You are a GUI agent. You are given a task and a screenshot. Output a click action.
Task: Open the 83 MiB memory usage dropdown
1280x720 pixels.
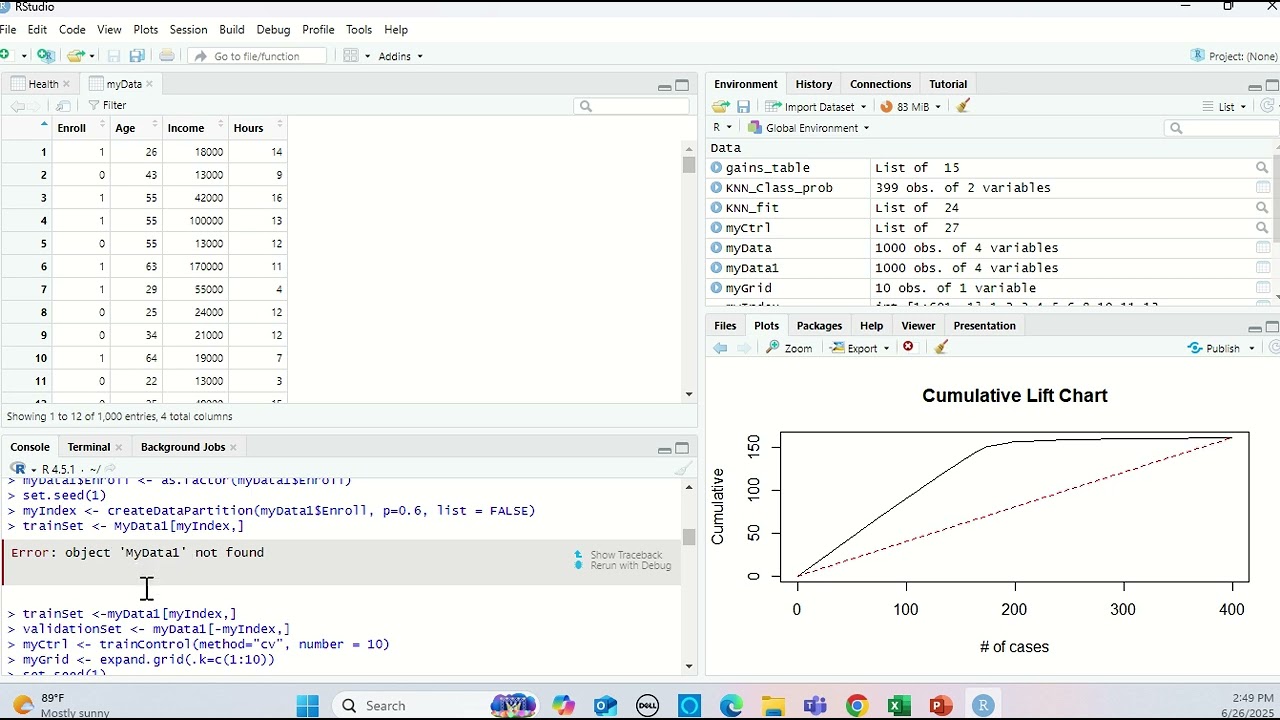[x=910, y=106]
